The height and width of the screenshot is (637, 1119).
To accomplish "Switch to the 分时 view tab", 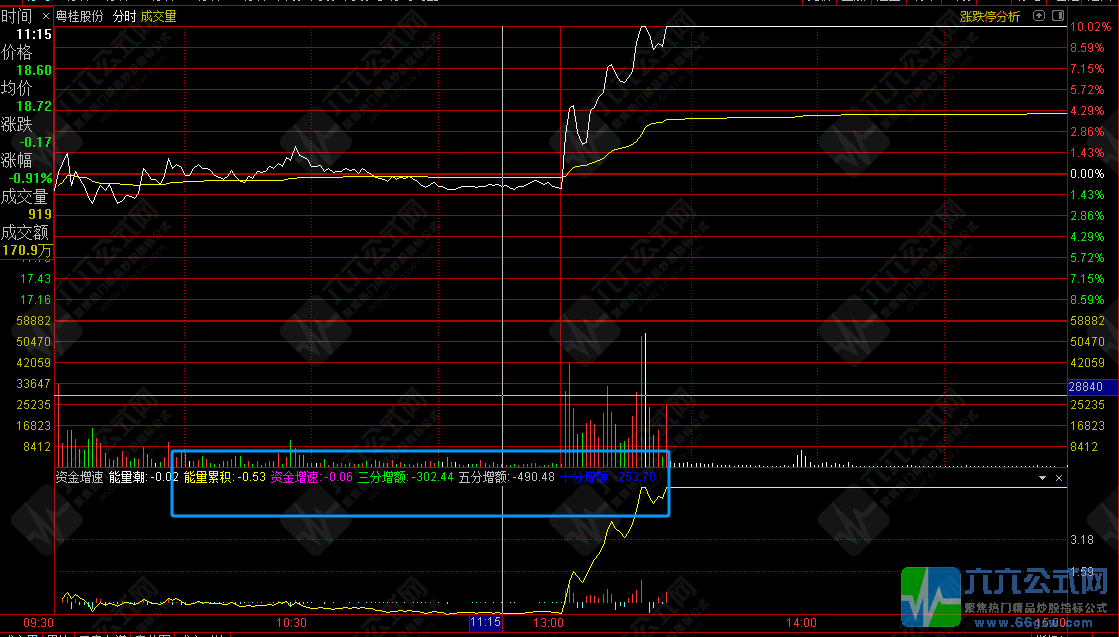I will pyautogui.click(x=123, y=16).
